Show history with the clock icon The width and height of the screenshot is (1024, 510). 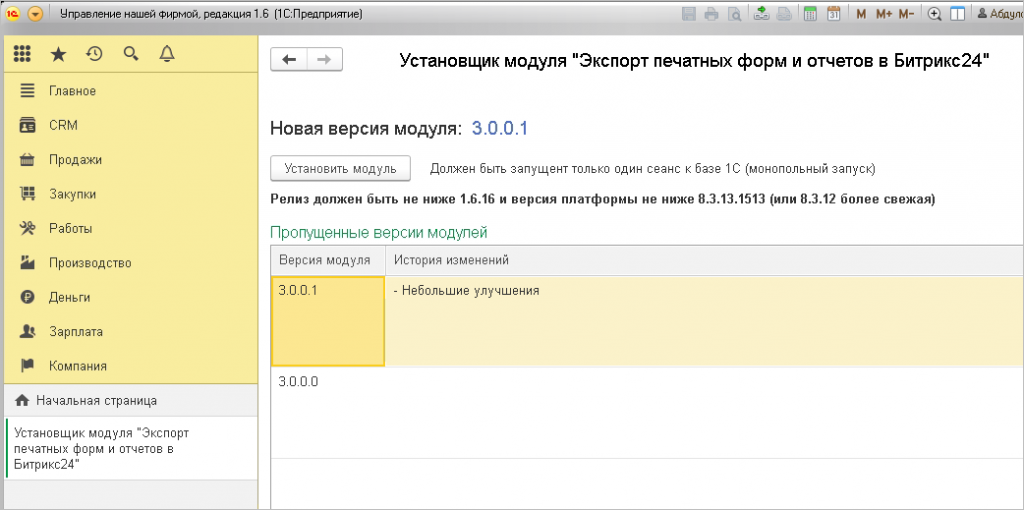(94, 54)
